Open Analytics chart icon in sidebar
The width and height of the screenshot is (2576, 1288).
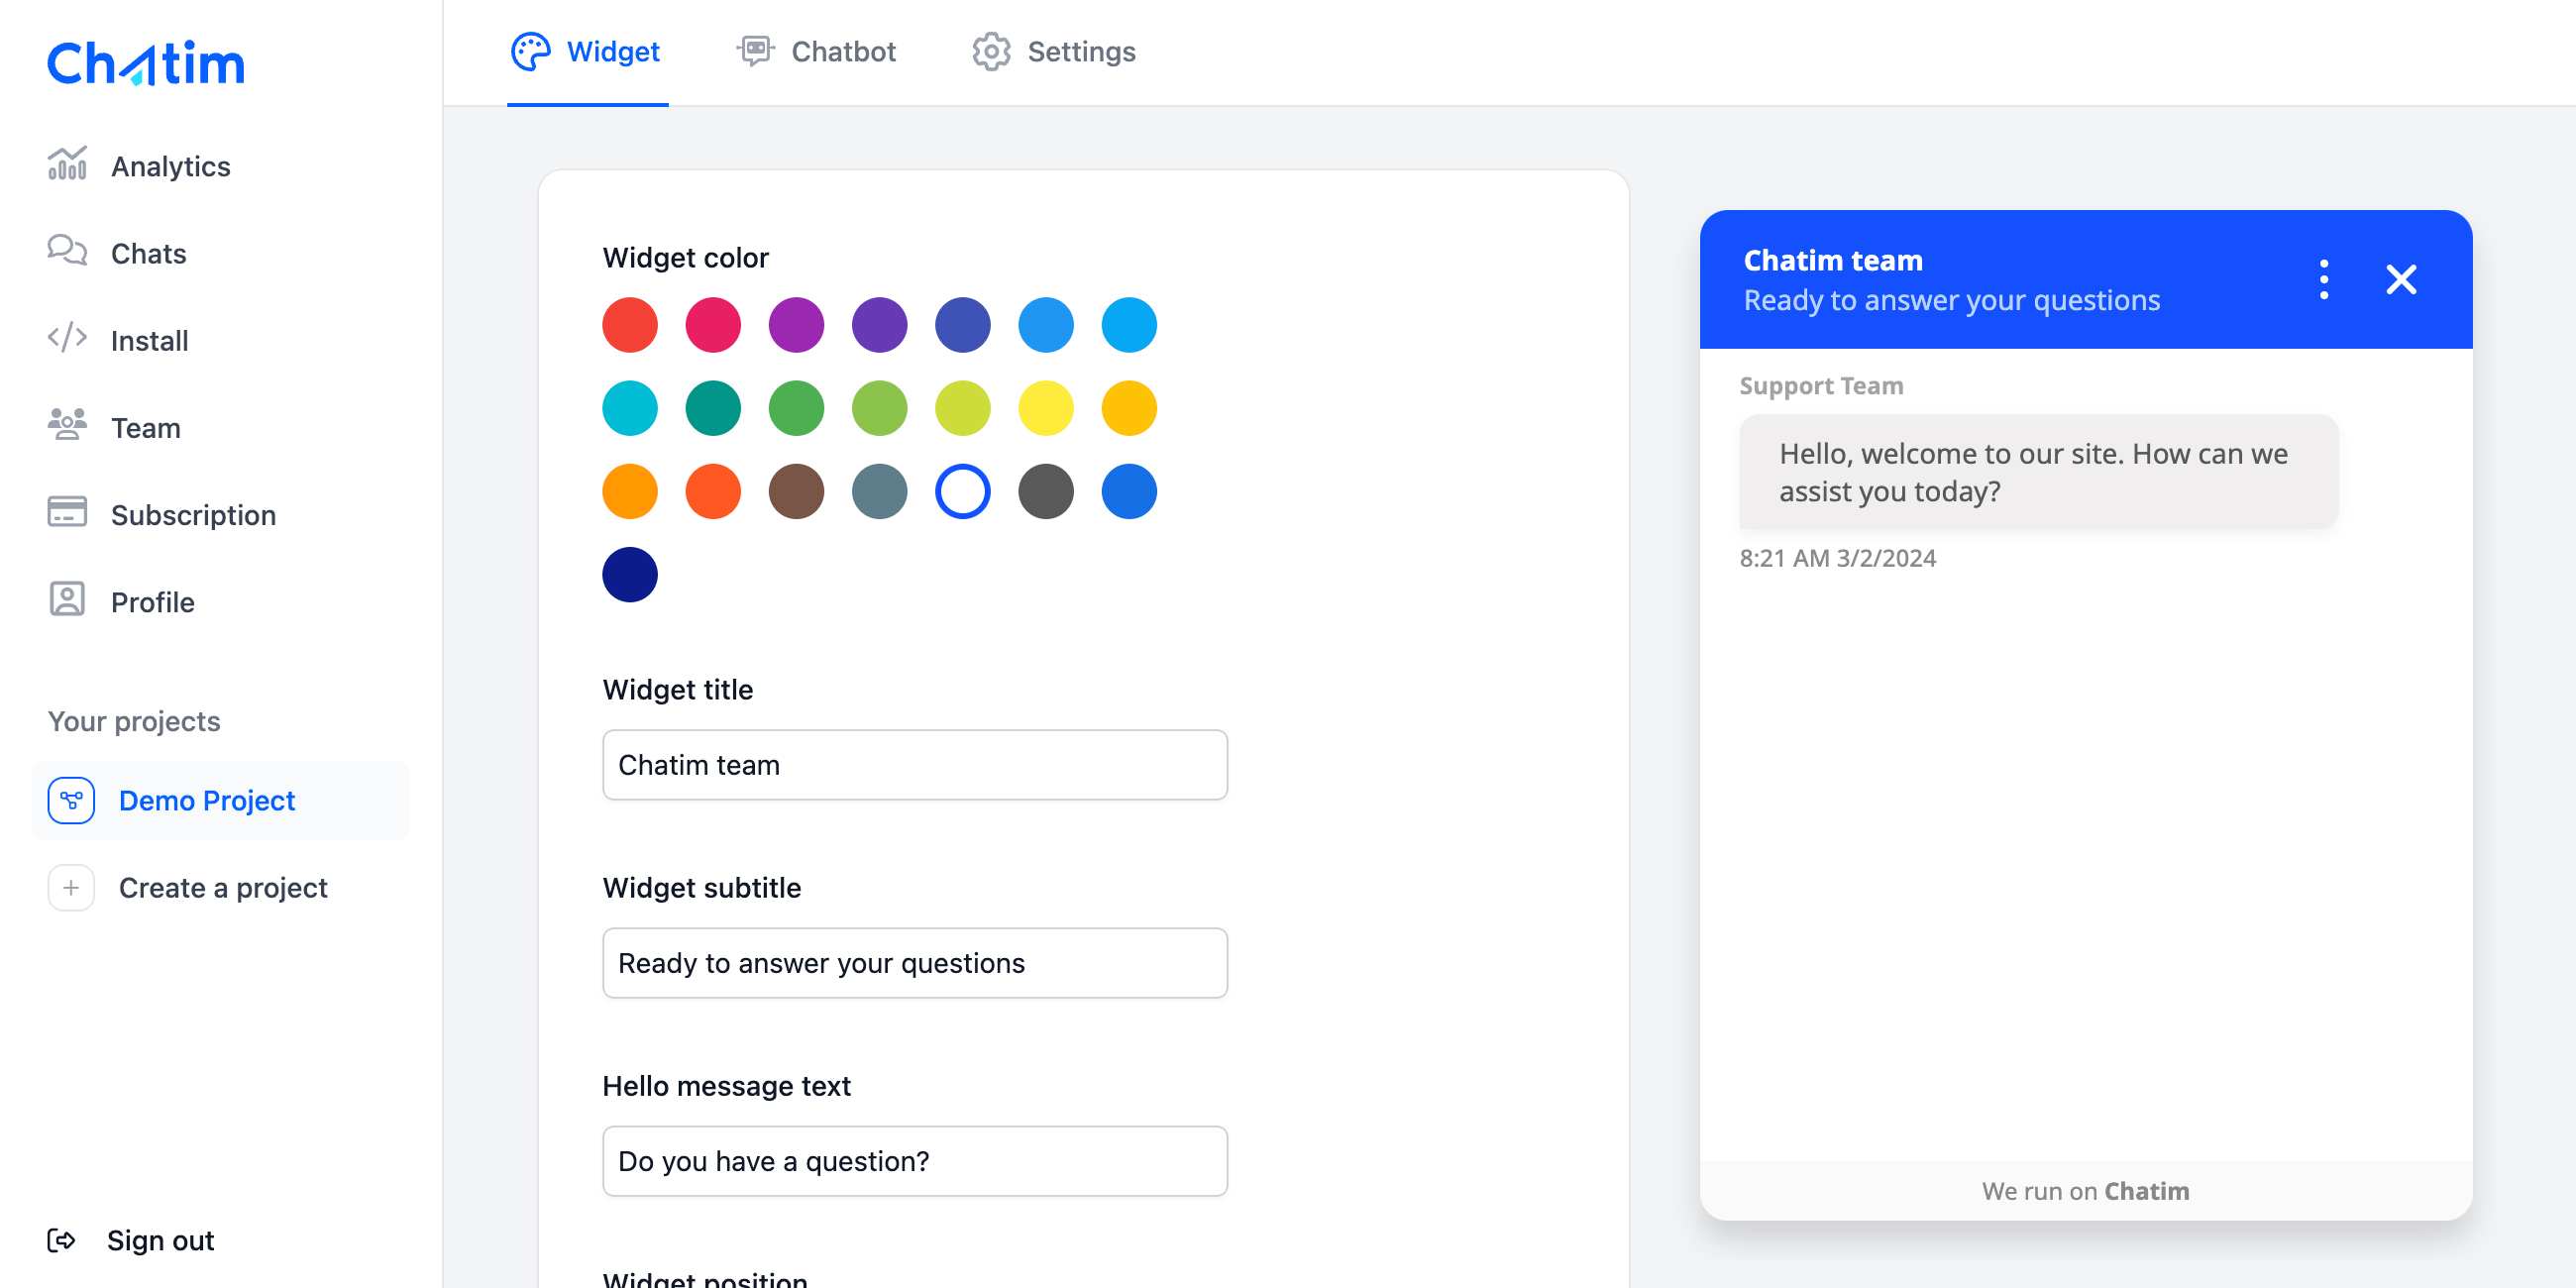(67, 164)
